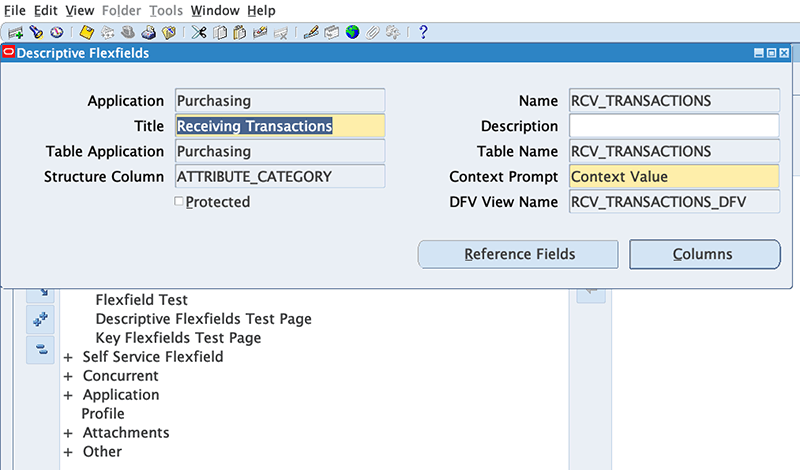
Task: Expand the Concurrent tree node
Action: (x=68, y=377)
